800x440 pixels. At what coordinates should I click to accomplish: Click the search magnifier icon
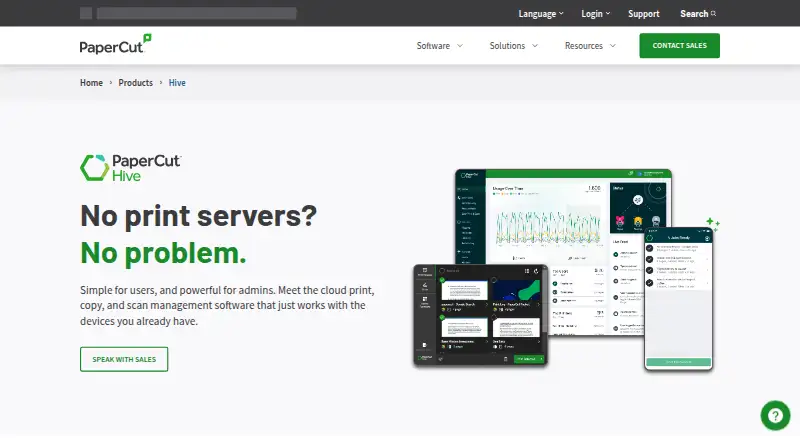(x=713, y=14)
